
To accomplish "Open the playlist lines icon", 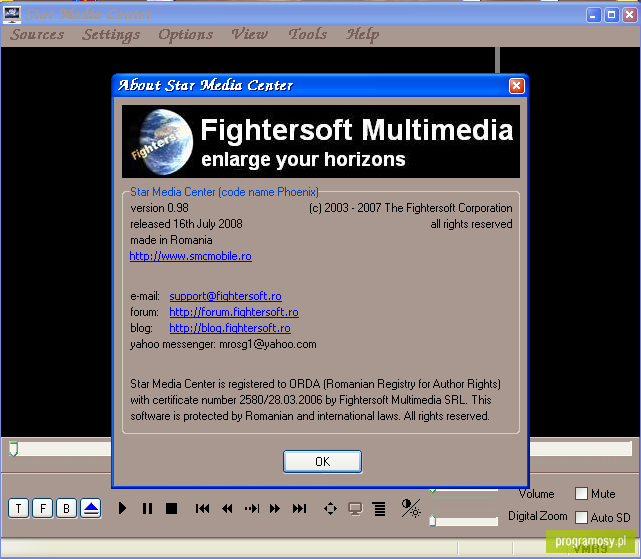I will pyautogui.click(x=379, y=509).
